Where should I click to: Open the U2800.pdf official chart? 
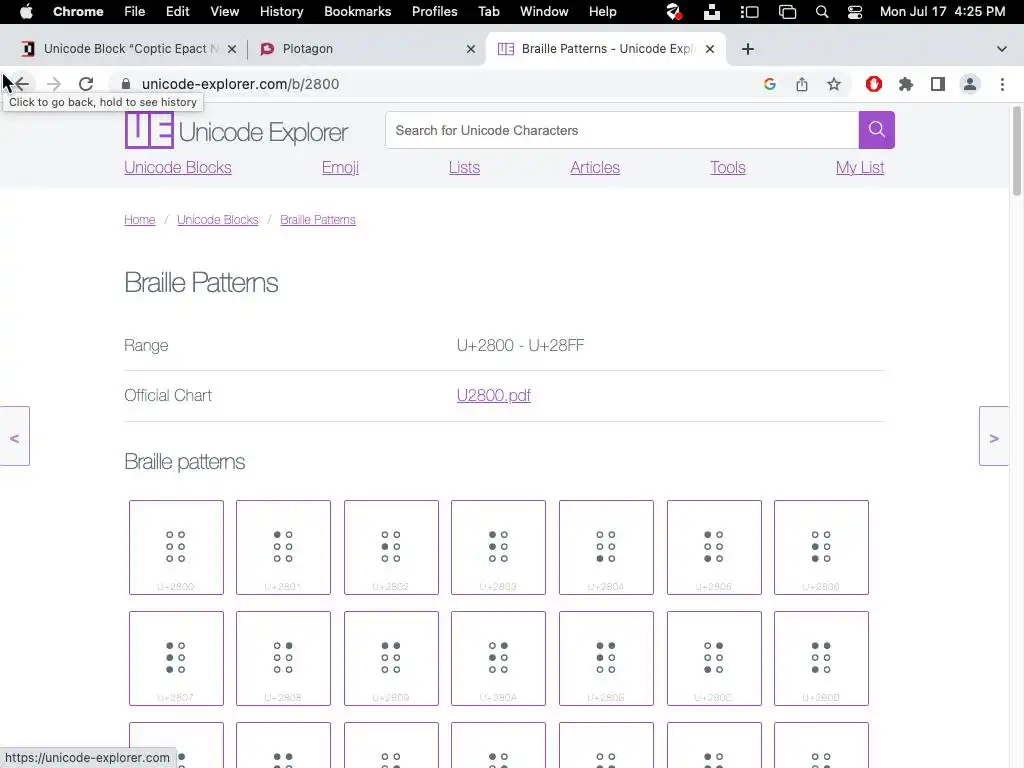(494, 395)
